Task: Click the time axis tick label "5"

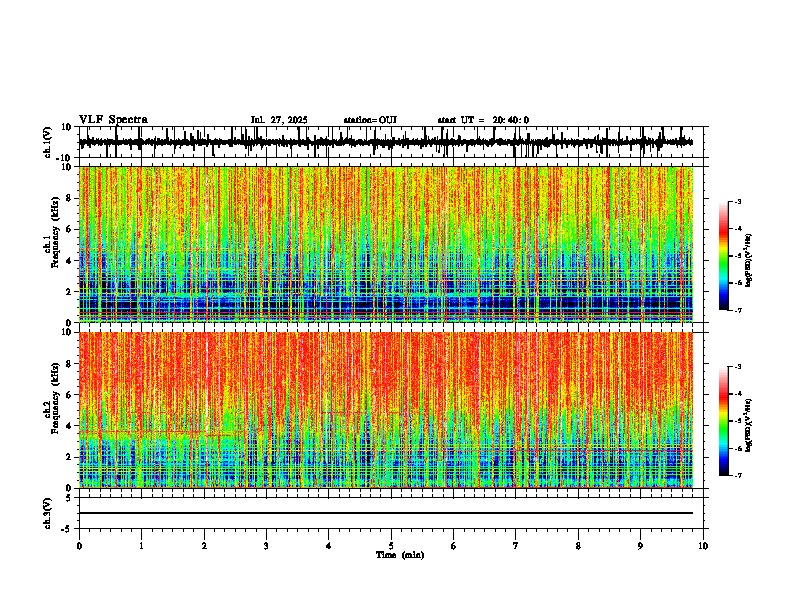Action: [x=391, y=546]
